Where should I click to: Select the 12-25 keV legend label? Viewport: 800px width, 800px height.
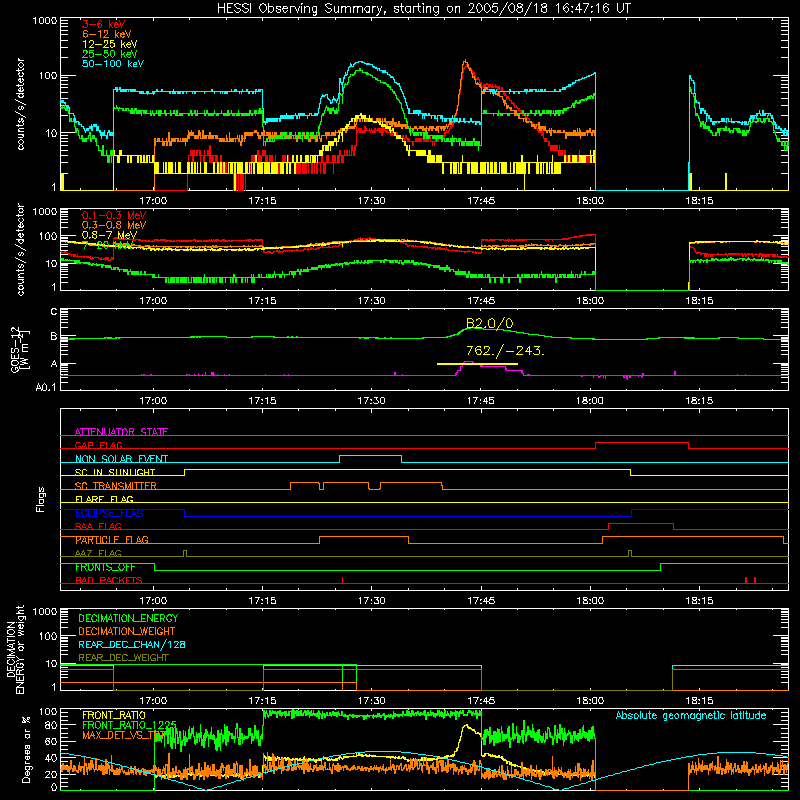coord(110,44)
